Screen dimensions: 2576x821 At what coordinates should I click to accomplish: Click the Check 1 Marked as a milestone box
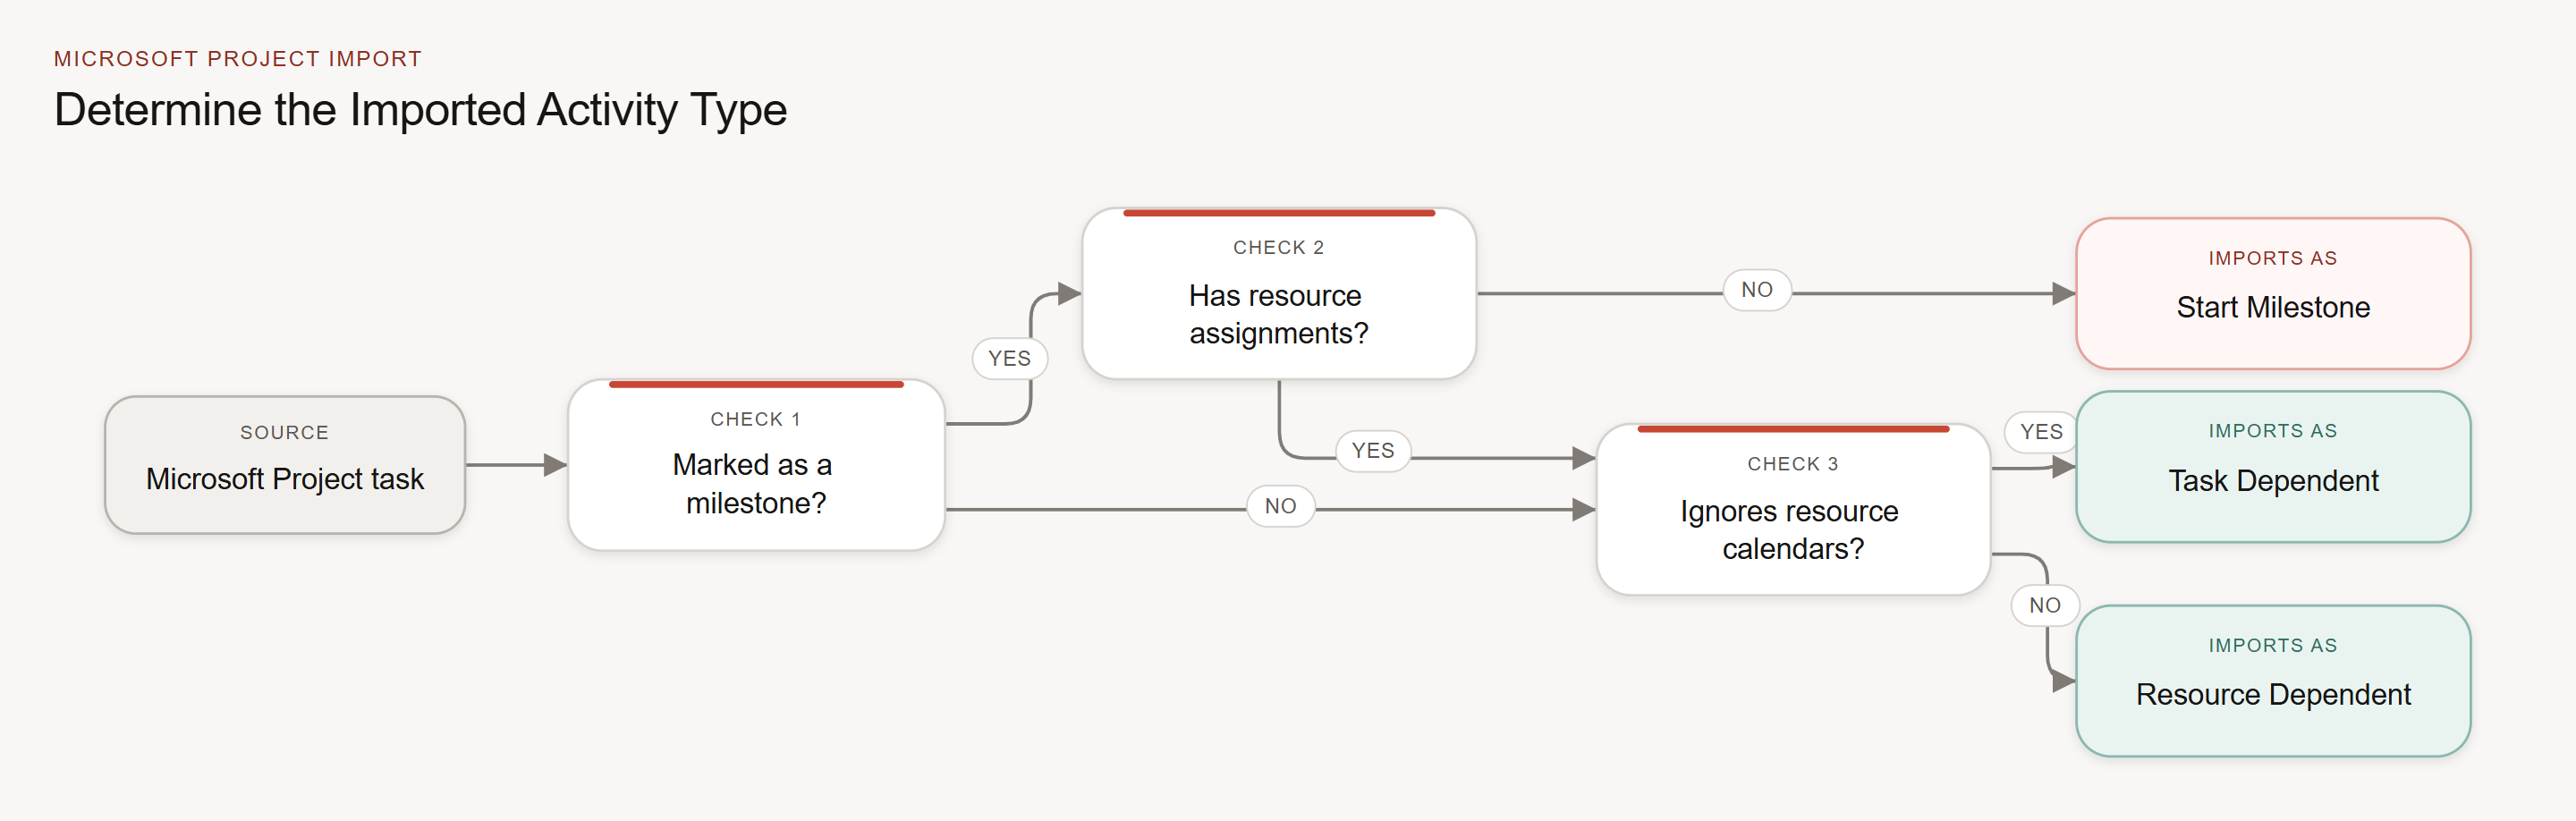[756, 465]
